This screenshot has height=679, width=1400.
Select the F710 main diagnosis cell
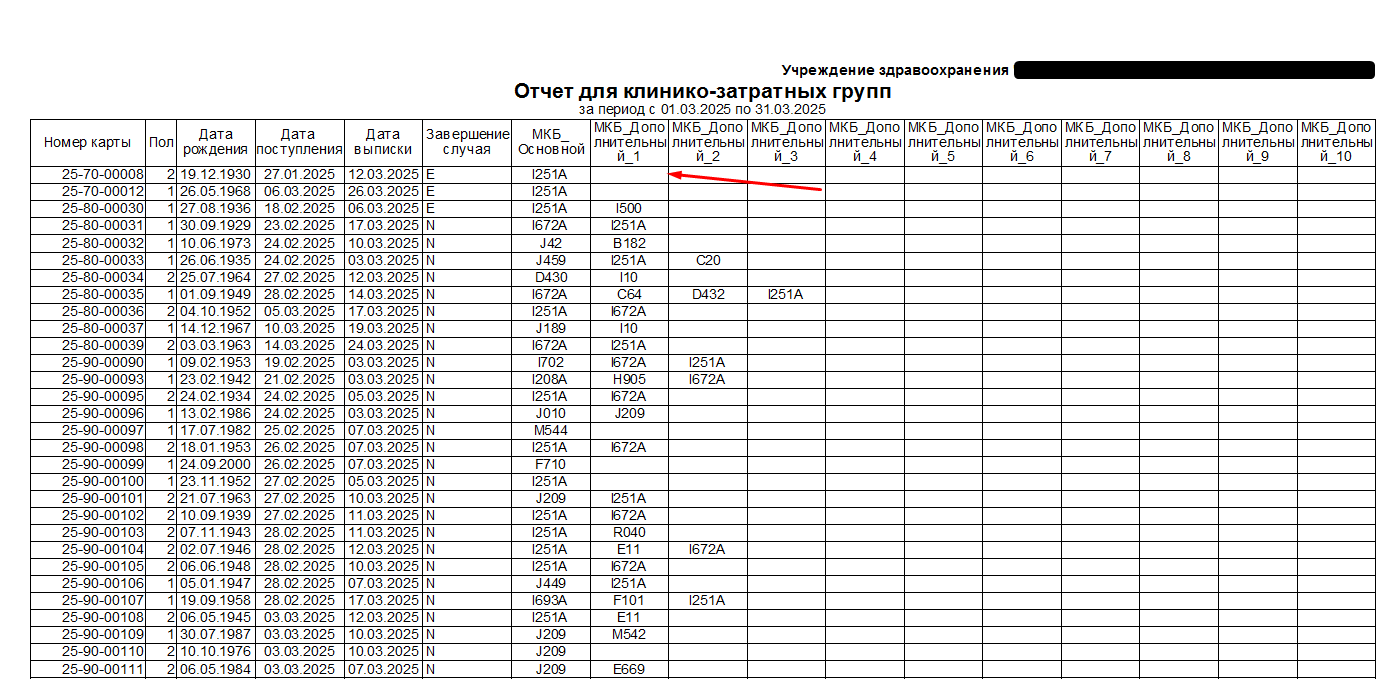pos(550,464)
